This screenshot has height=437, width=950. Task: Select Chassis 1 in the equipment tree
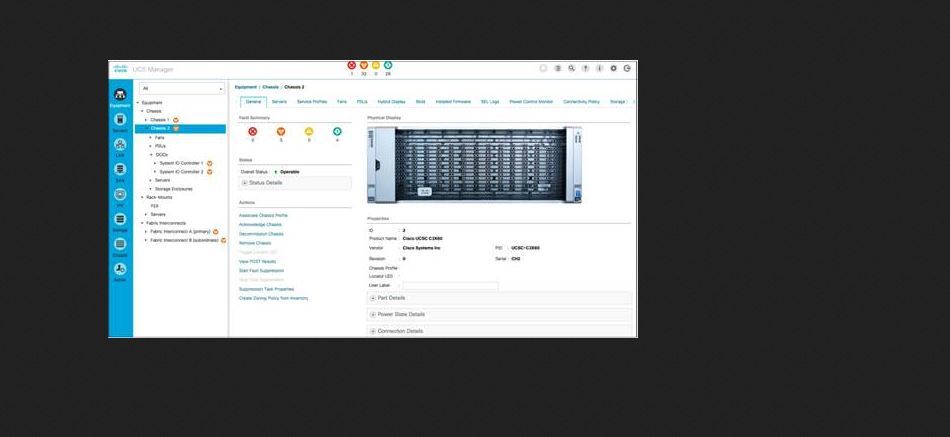coord(159,120)
